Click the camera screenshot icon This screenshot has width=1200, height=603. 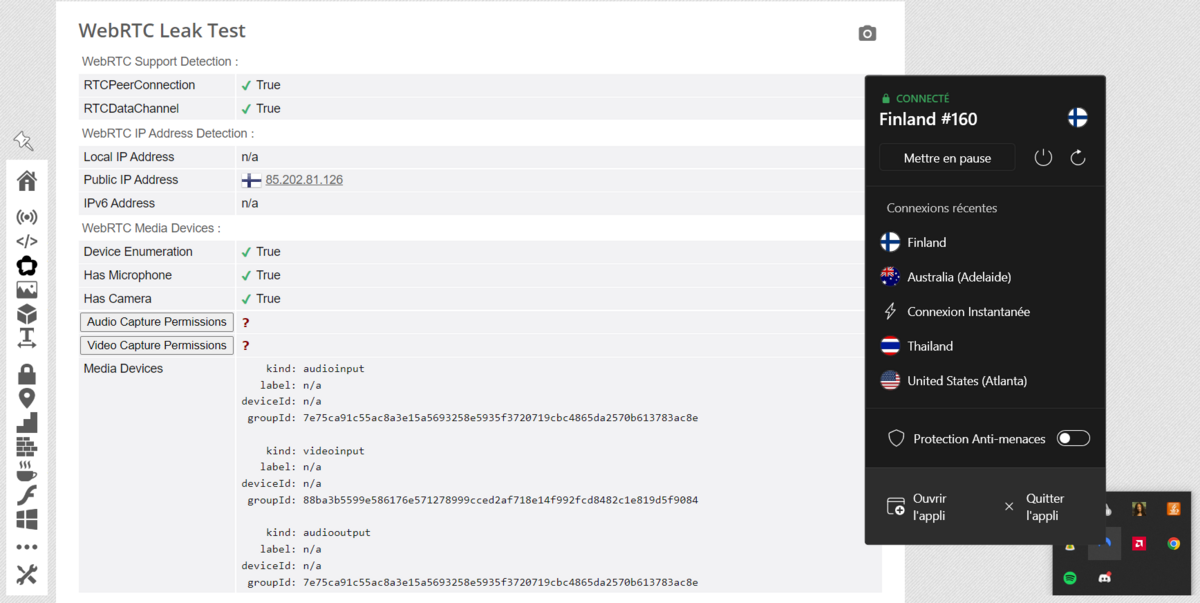click(867, 33)
